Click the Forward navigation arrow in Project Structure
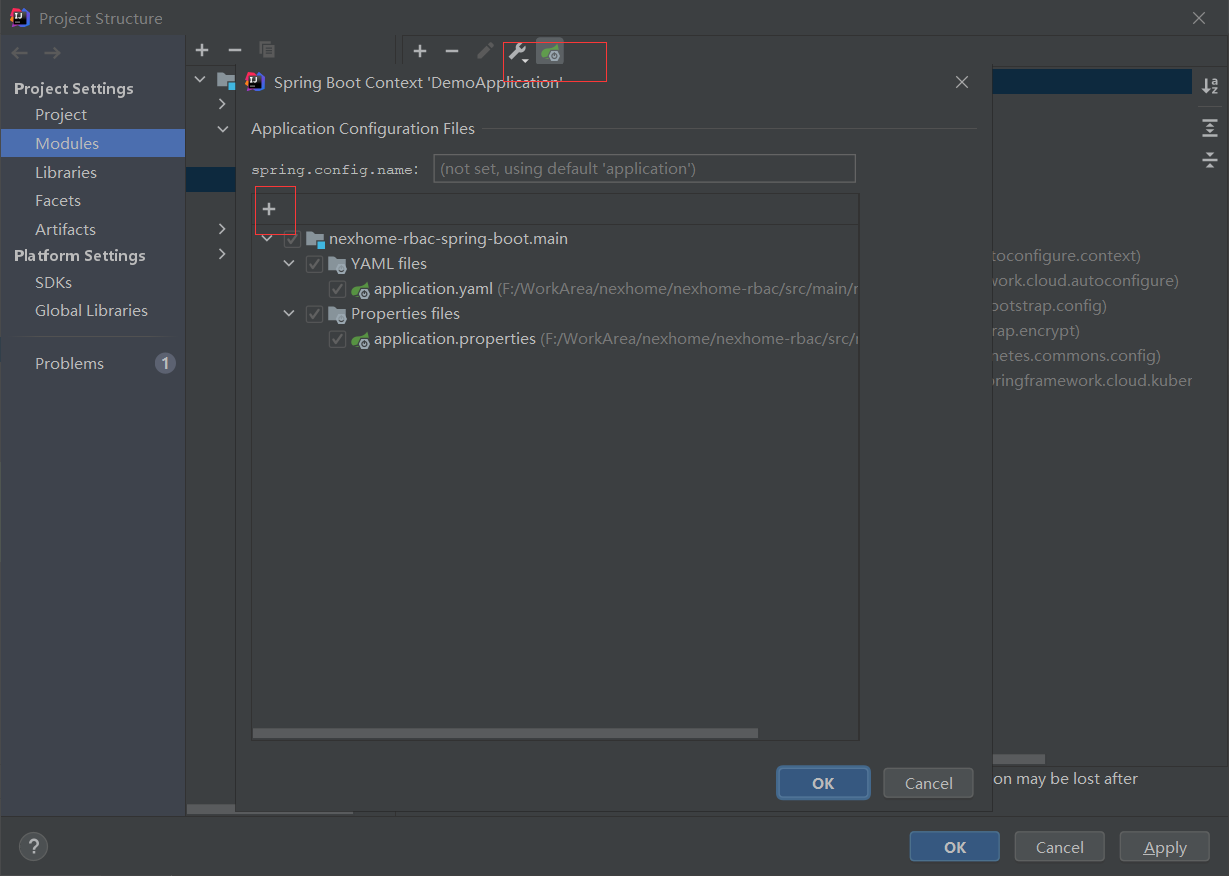 pos(52,52)
